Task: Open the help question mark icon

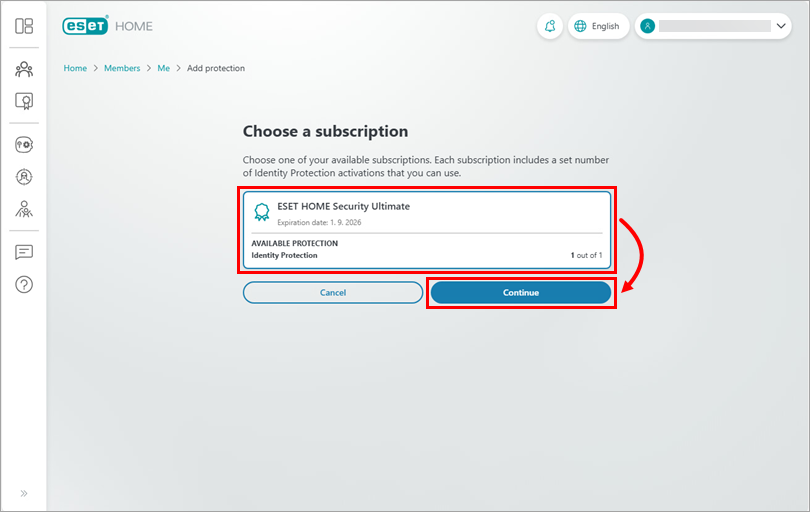Action: (x=24, y=285)
